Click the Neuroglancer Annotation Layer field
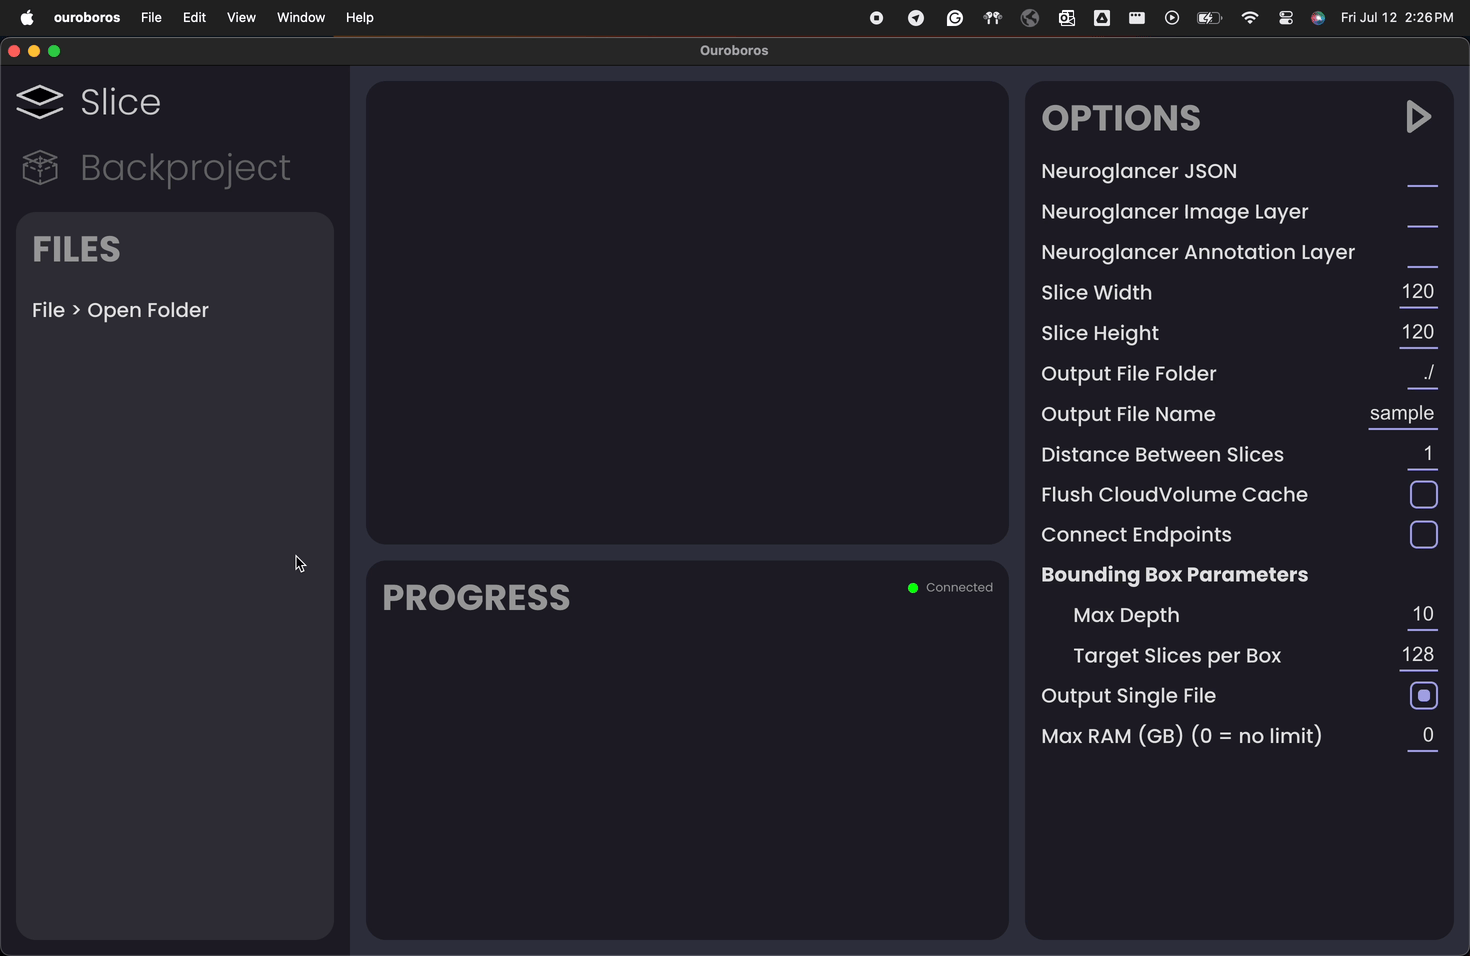The height and width of the screenshot is (956, 1470). (x=1422, y=254)
